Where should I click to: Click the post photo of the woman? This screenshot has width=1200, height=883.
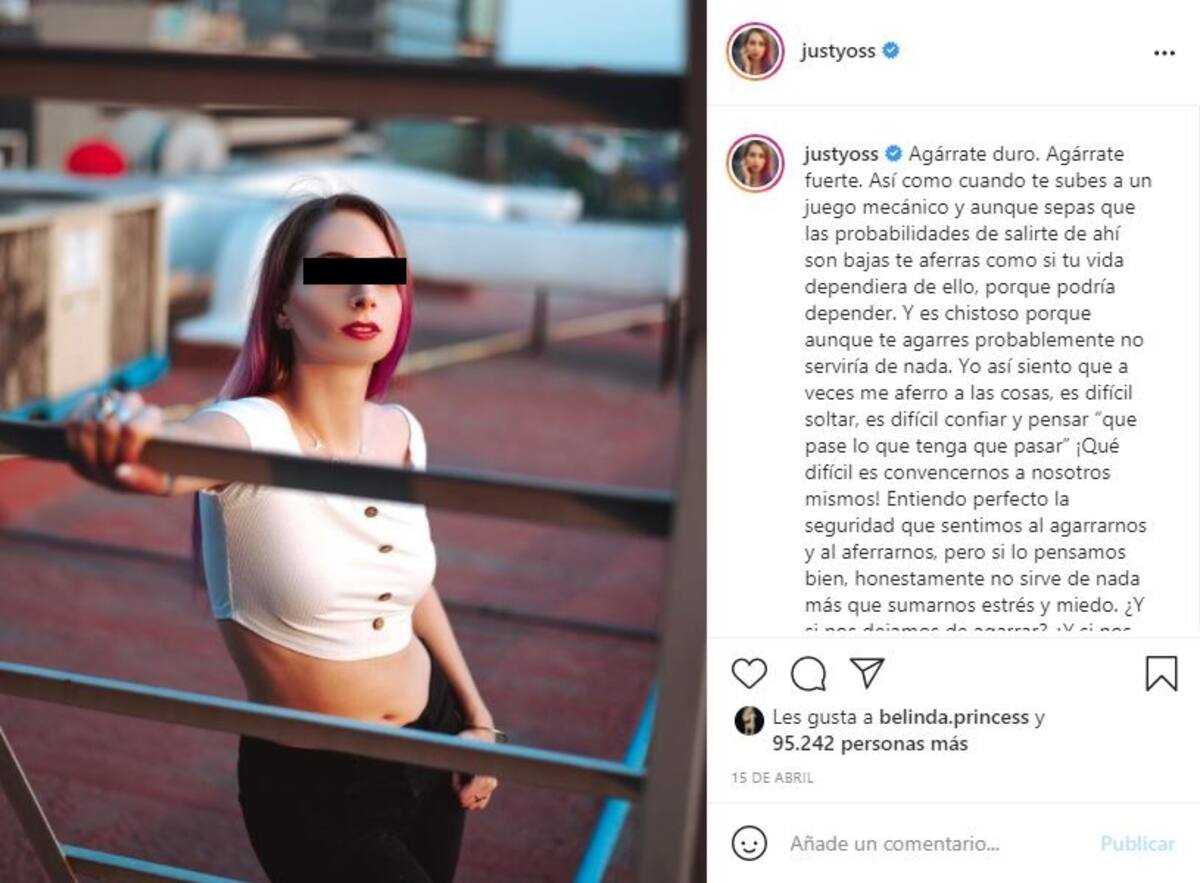(x=353, y=441)
